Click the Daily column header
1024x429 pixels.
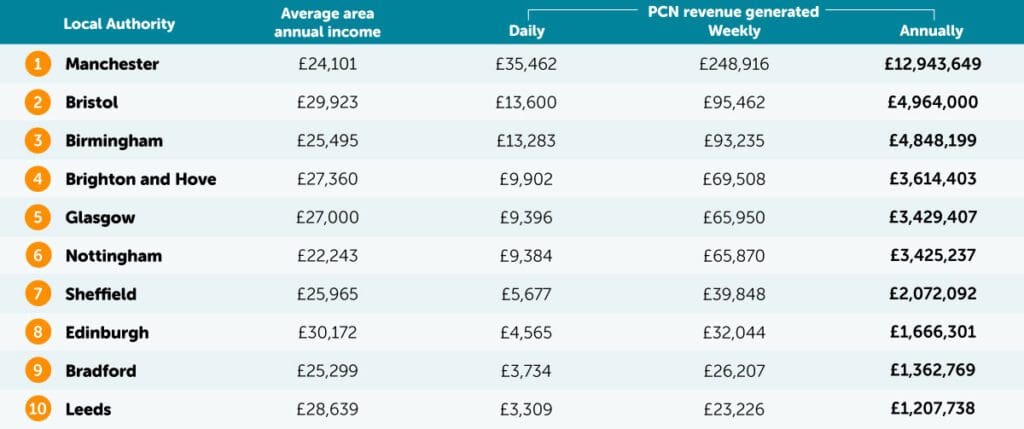pyautogui.click(x=527, y=31)
